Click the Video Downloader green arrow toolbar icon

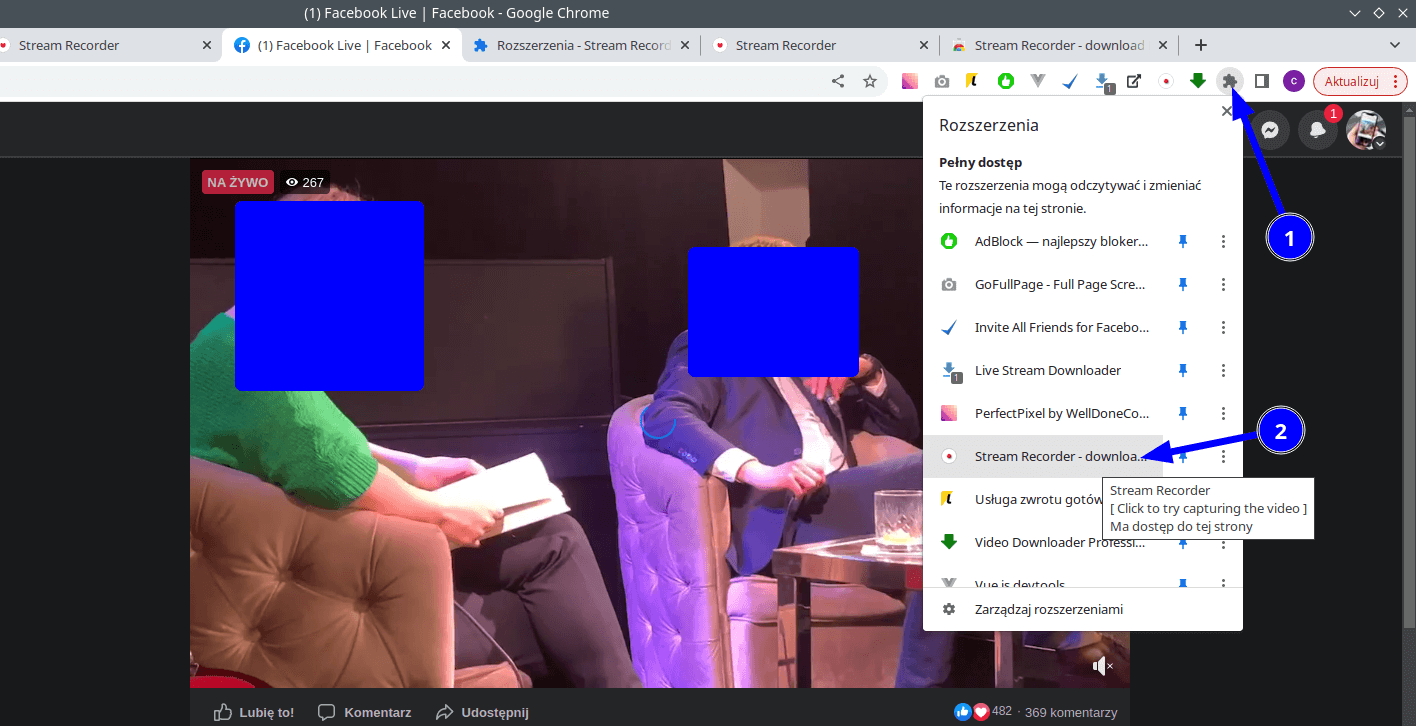point(1198,81)
